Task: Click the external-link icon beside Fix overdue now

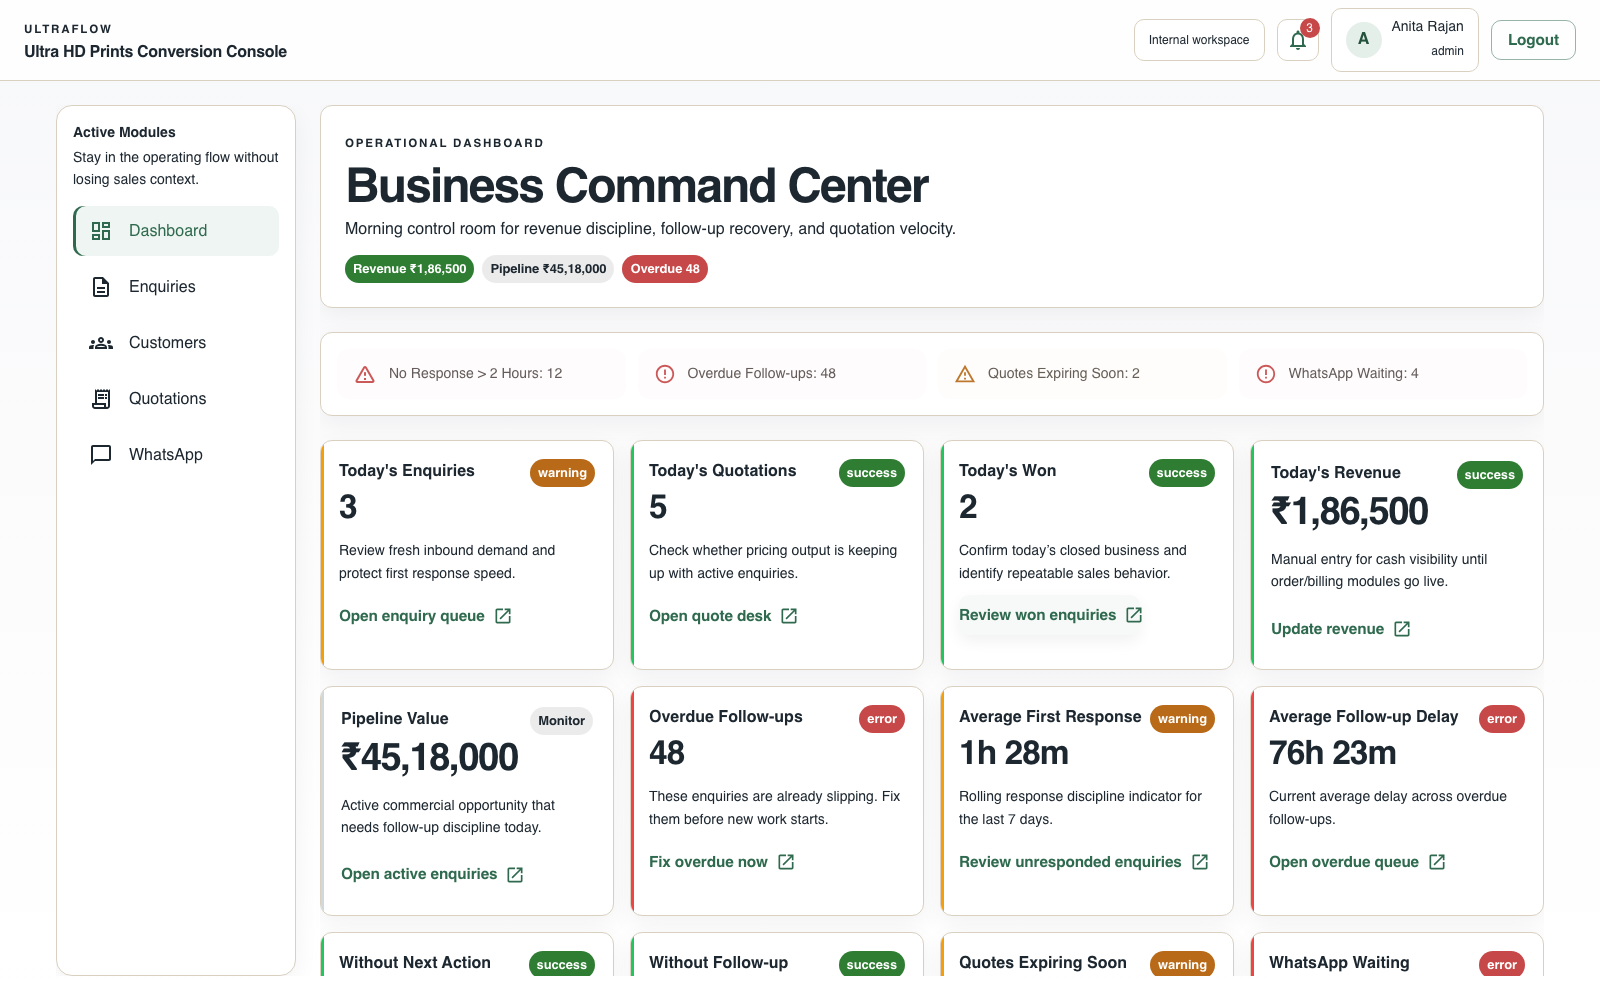Action: pos(786,862)
